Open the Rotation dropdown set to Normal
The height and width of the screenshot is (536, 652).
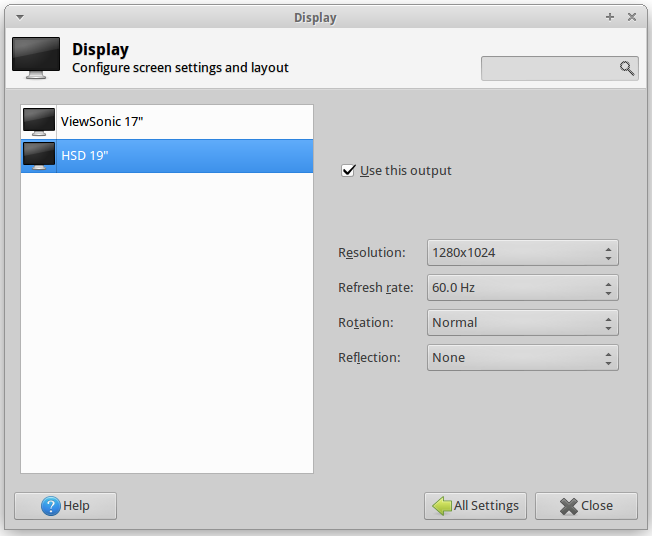(x=523, y=322)
